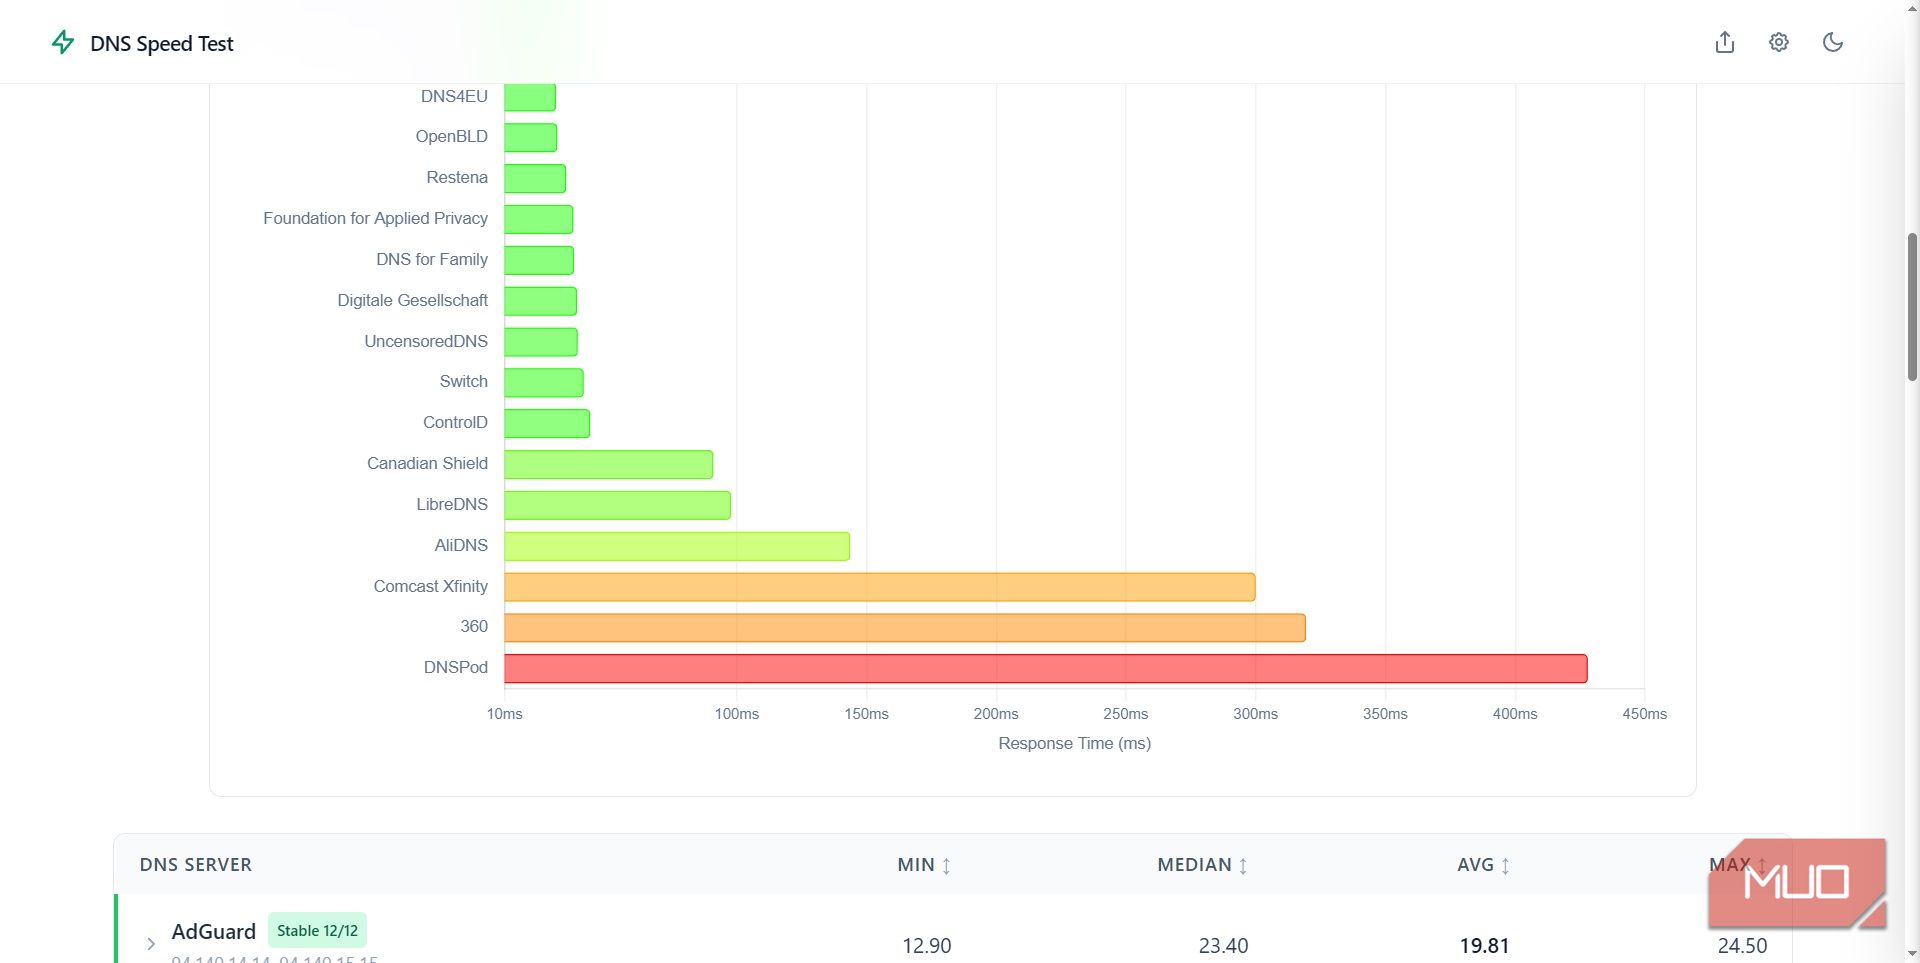Click the Stable 12/12 badge
Image resolution: width=1920 pixels, height=963 pixels.
pos(317,930)
